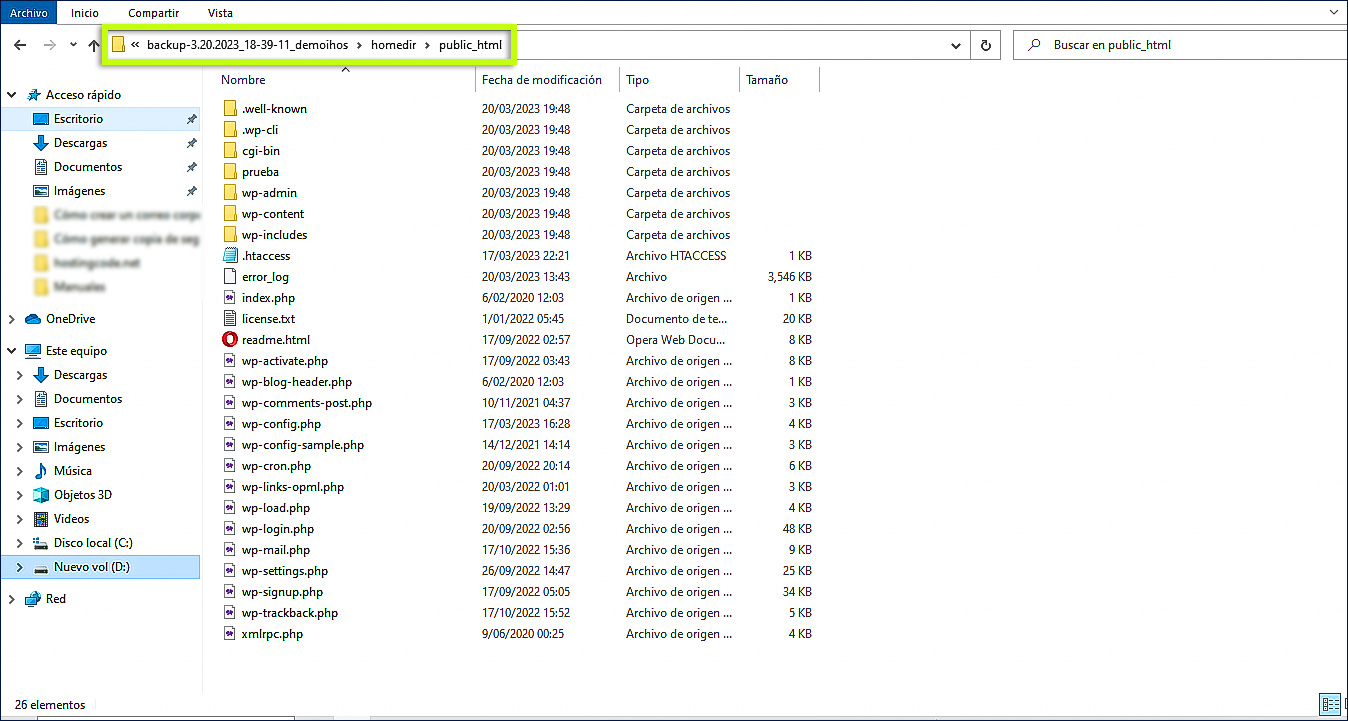Expand the Red tree node
Viewport: 1348px width, 721px height.
coord(12,599)
